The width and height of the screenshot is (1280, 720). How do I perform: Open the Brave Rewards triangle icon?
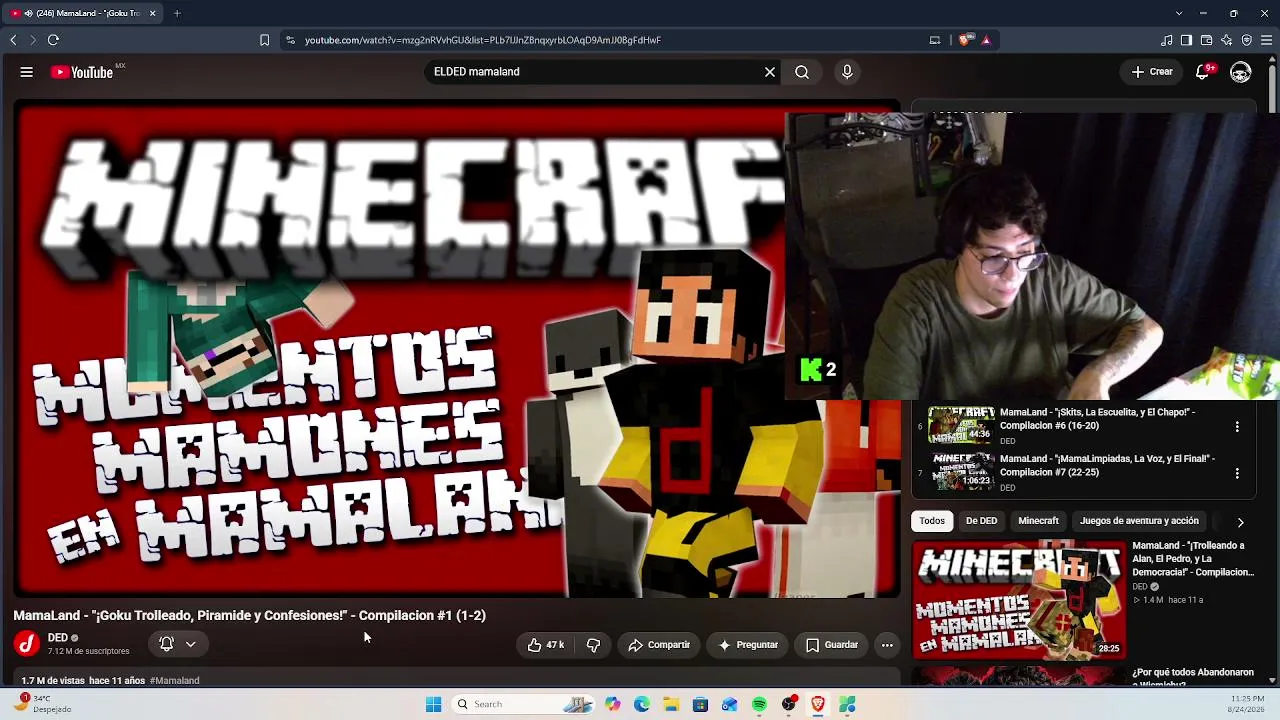[986, 40]
